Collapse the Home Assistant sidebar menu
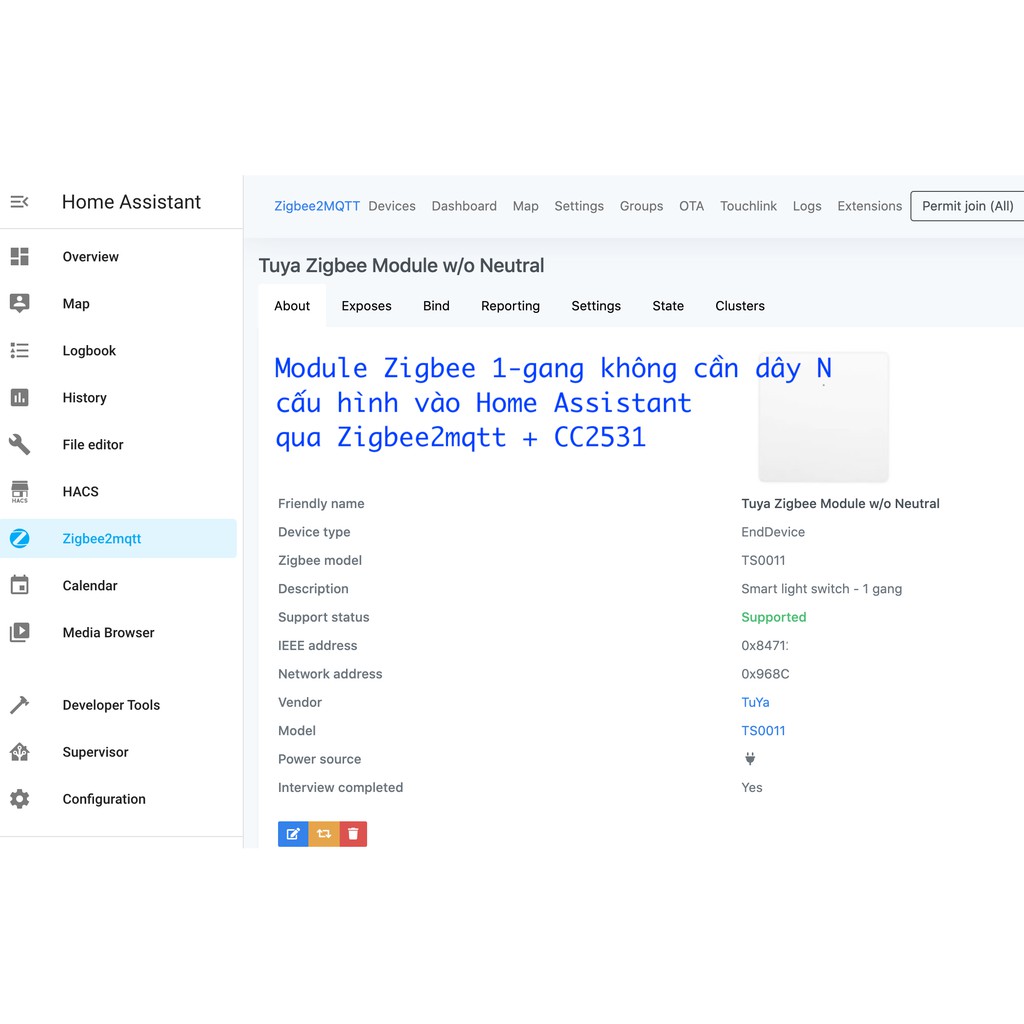The width and height of the screenshot is (1024, 1024). point(19,202)
